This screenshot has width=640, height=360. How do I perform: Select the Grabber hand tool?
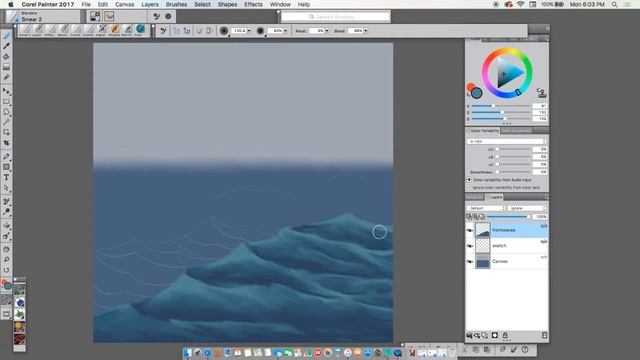pos(6,249)
